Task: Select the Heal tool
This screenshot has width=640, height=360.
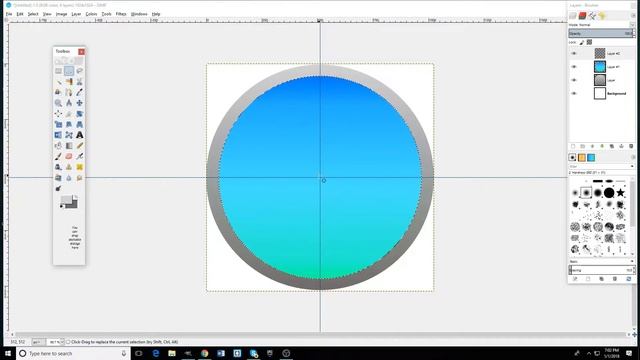Action: click(x=80, y=167)
